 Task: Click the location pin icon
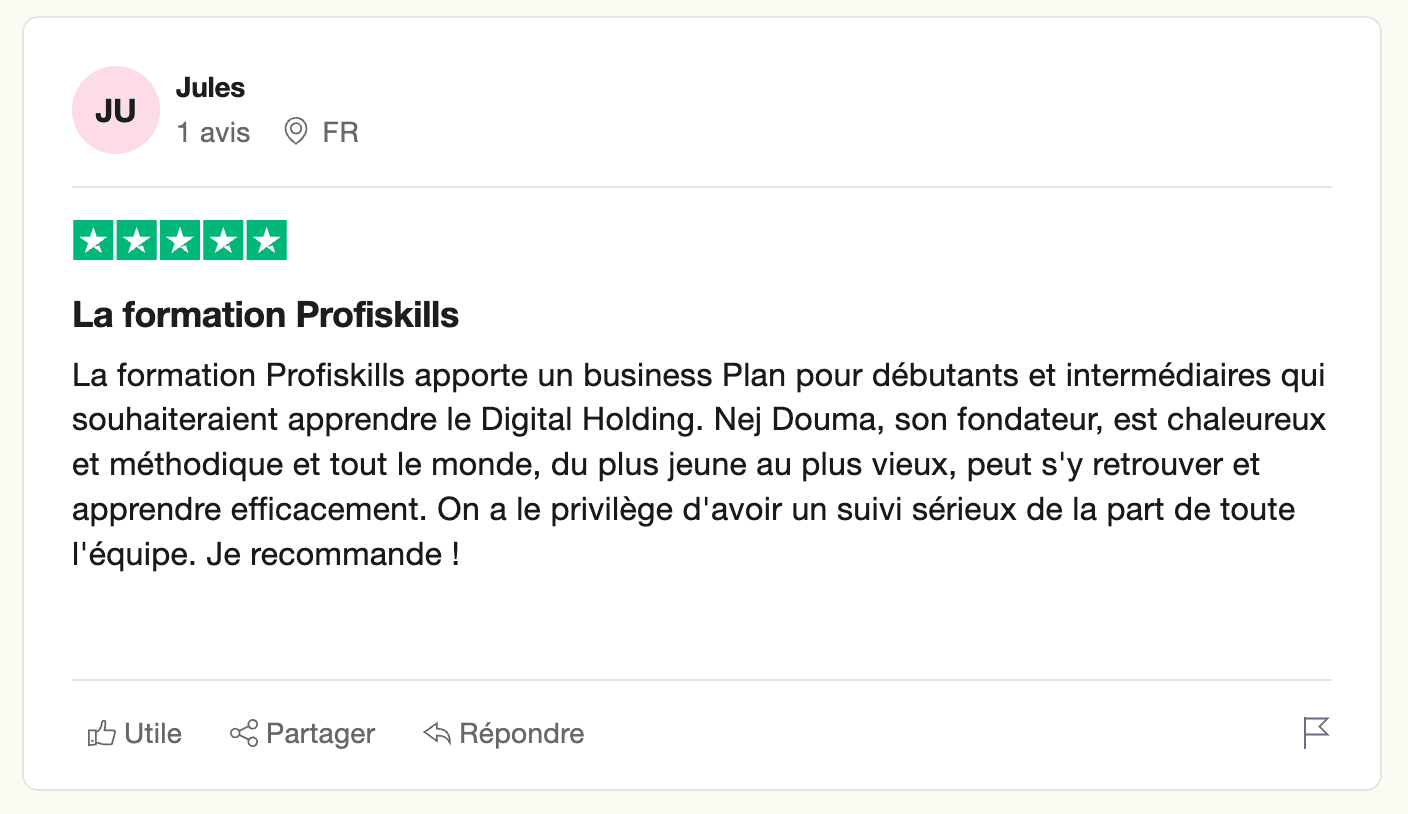pos(296,131)
